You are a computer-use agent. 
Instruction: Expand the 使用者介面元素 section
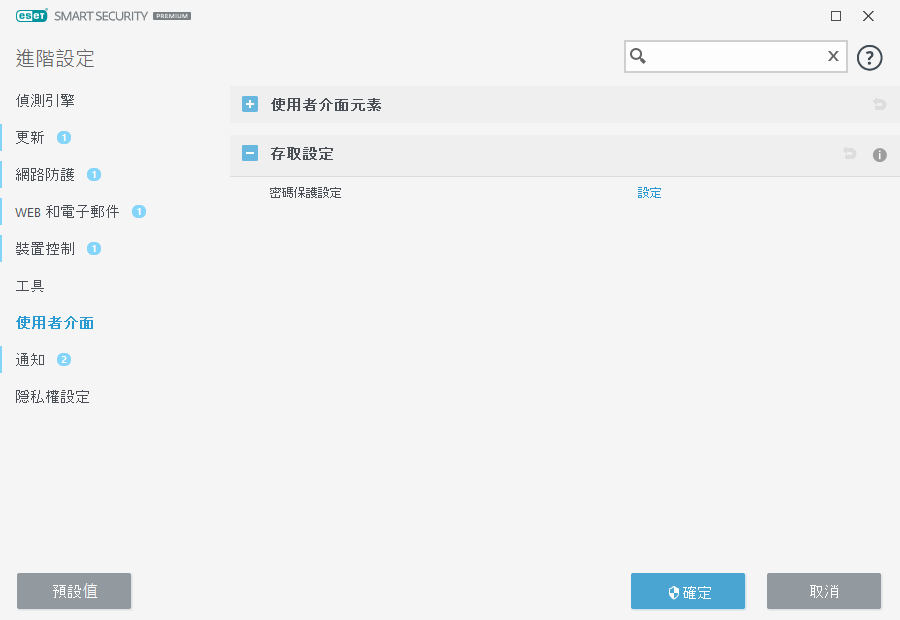(x=250, y=104)
